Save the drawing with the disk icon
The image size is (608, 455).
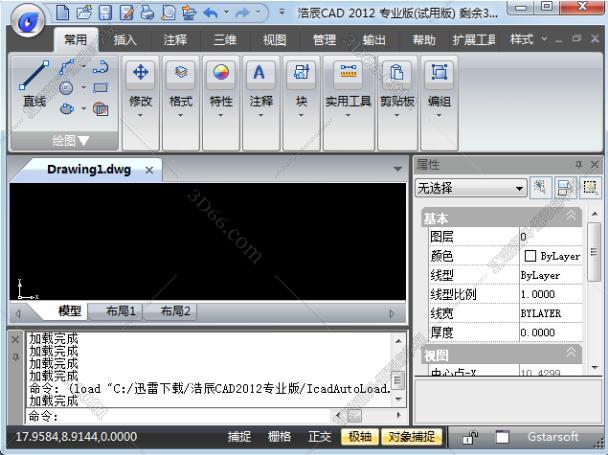coord(105,12)
